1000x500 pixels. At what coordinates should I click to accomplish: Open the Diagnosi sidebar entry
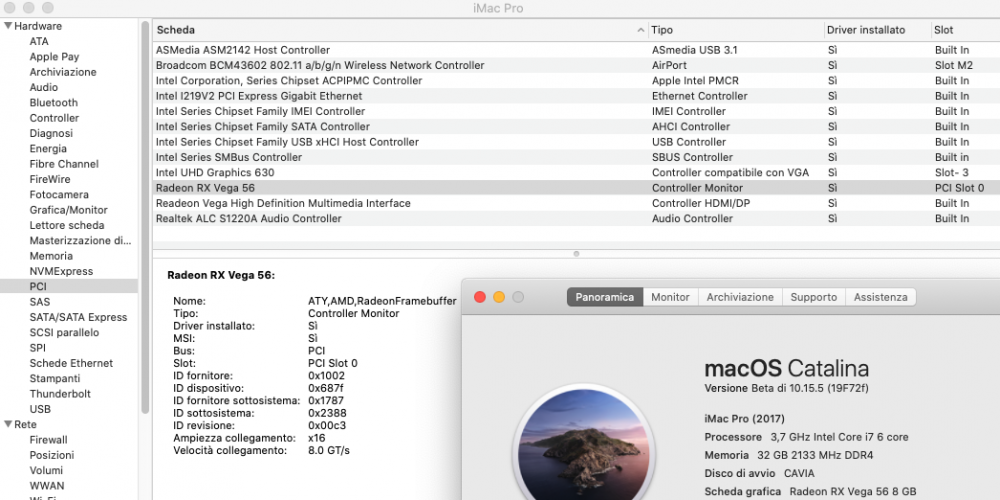(x=51, y=133)
